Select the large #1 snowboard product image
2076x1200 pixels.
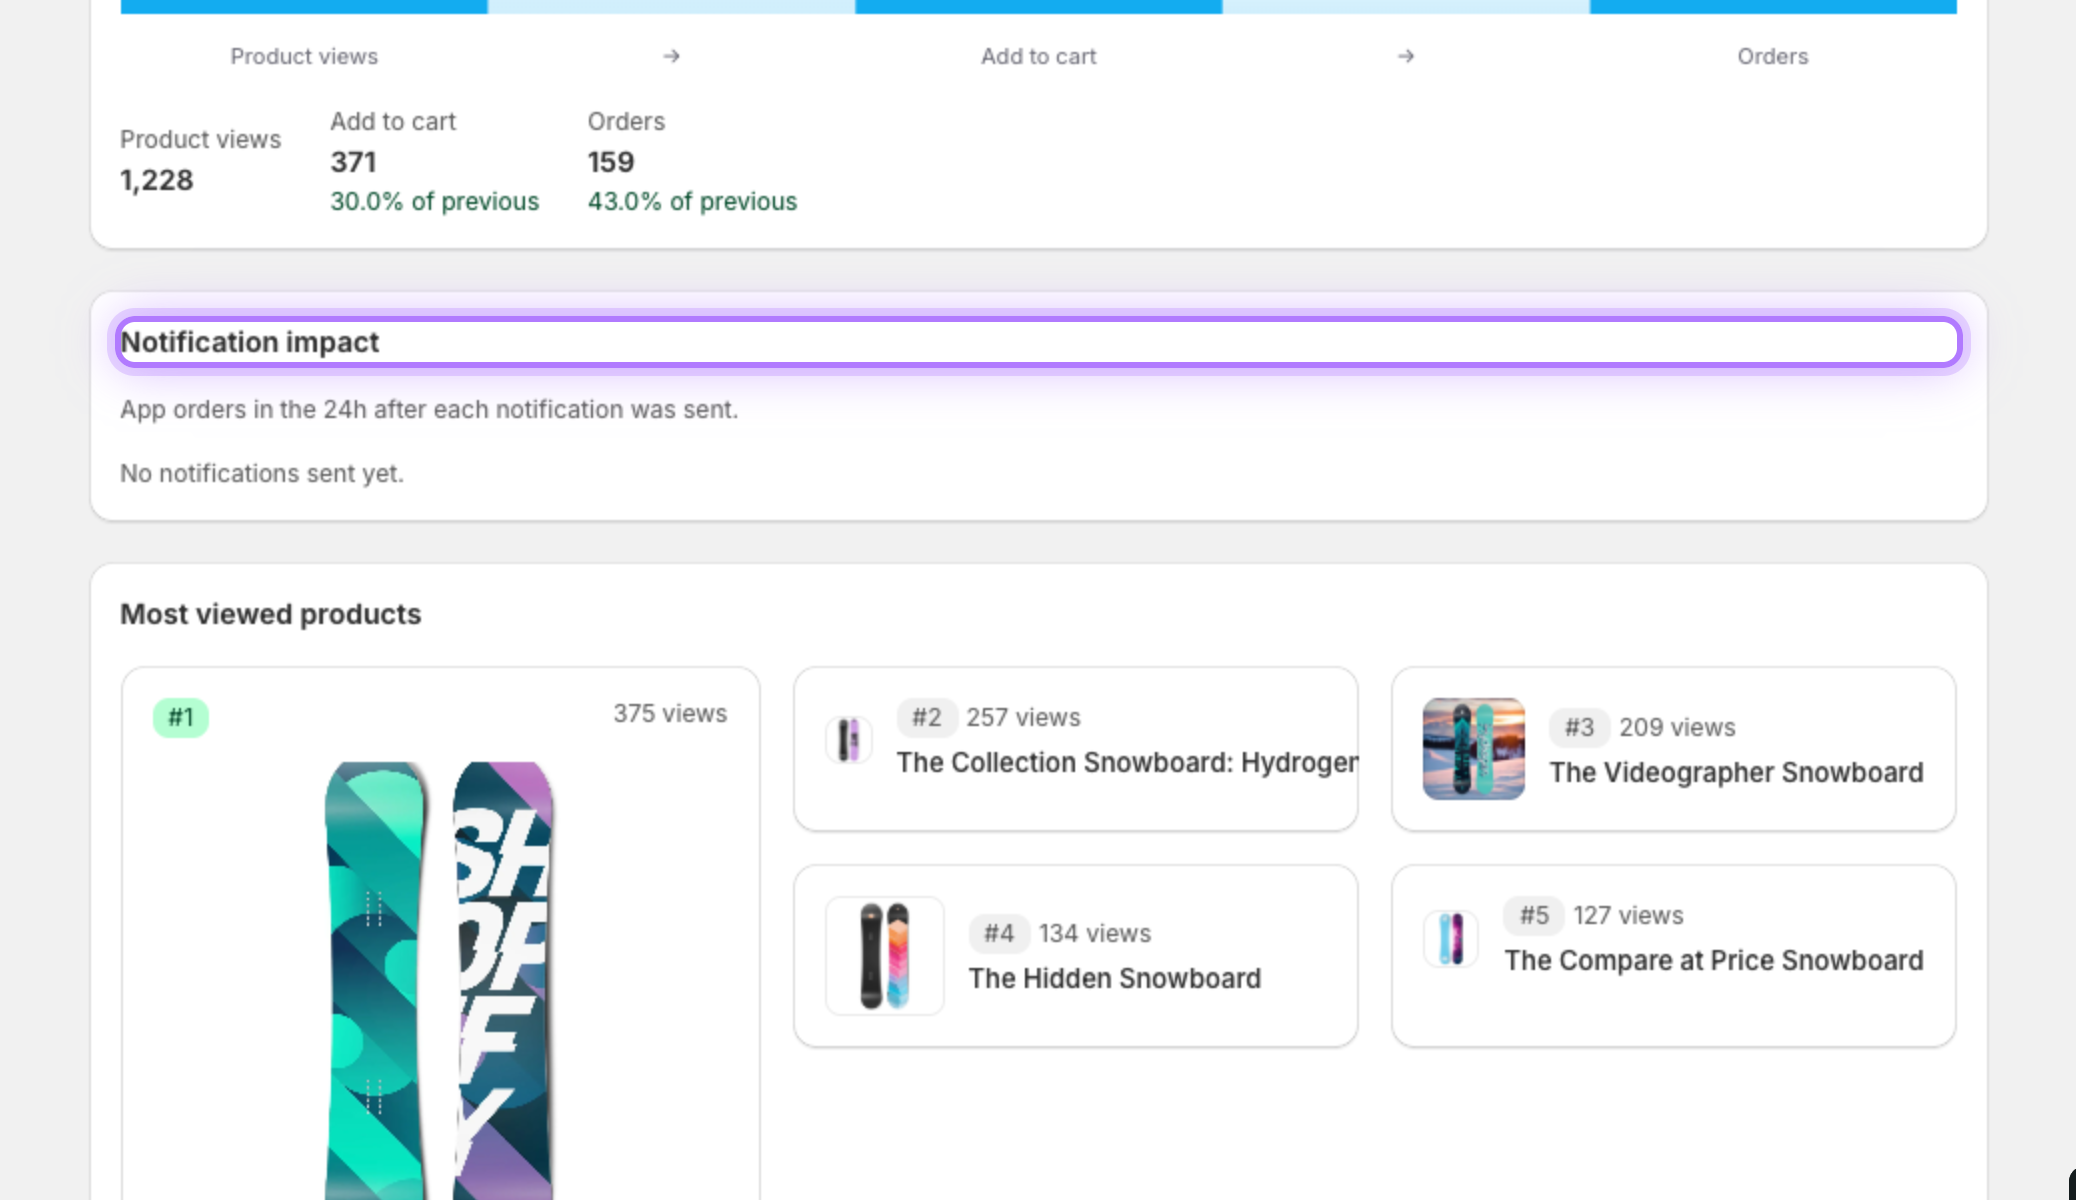click(x=440, y=980)
